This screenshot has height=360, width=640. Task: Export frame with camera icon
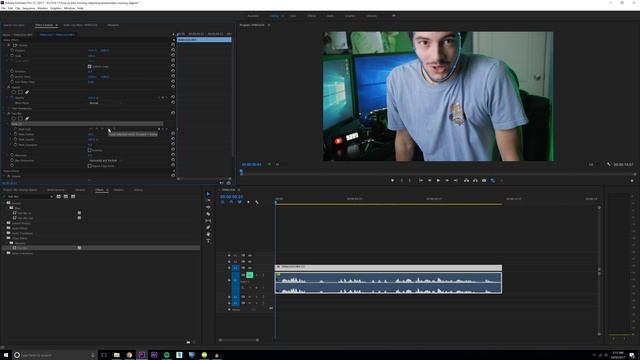[x=484, y=180]
